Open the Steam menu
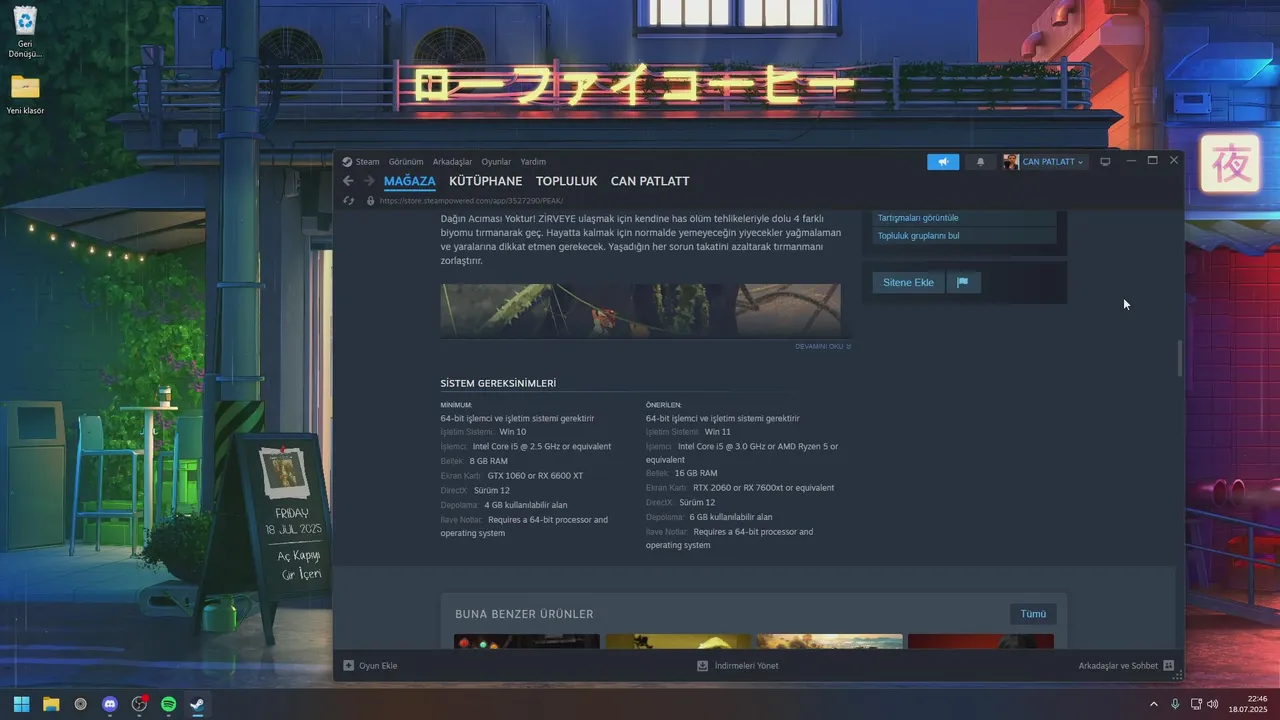 click(367, 162)
